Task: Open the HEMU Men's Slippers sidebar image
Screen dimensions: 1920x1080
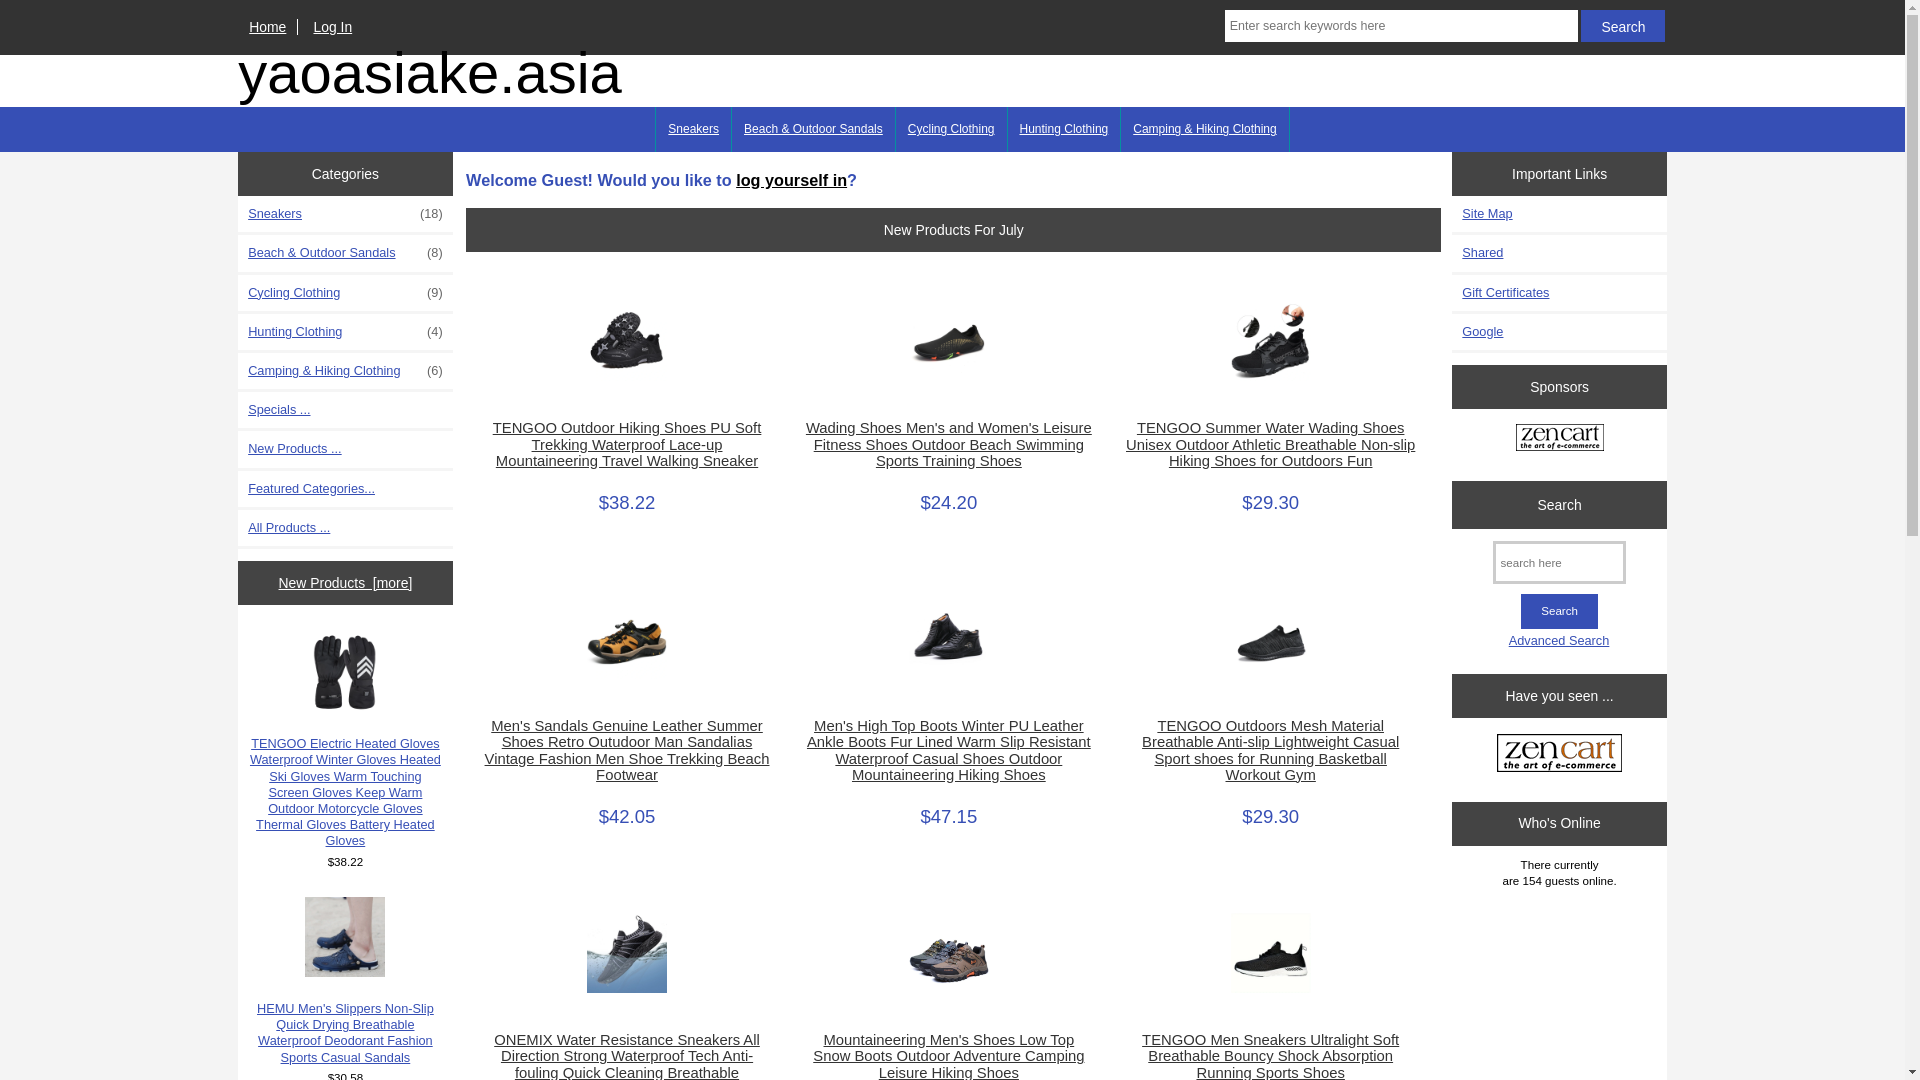Action: (x=345, y=937)
